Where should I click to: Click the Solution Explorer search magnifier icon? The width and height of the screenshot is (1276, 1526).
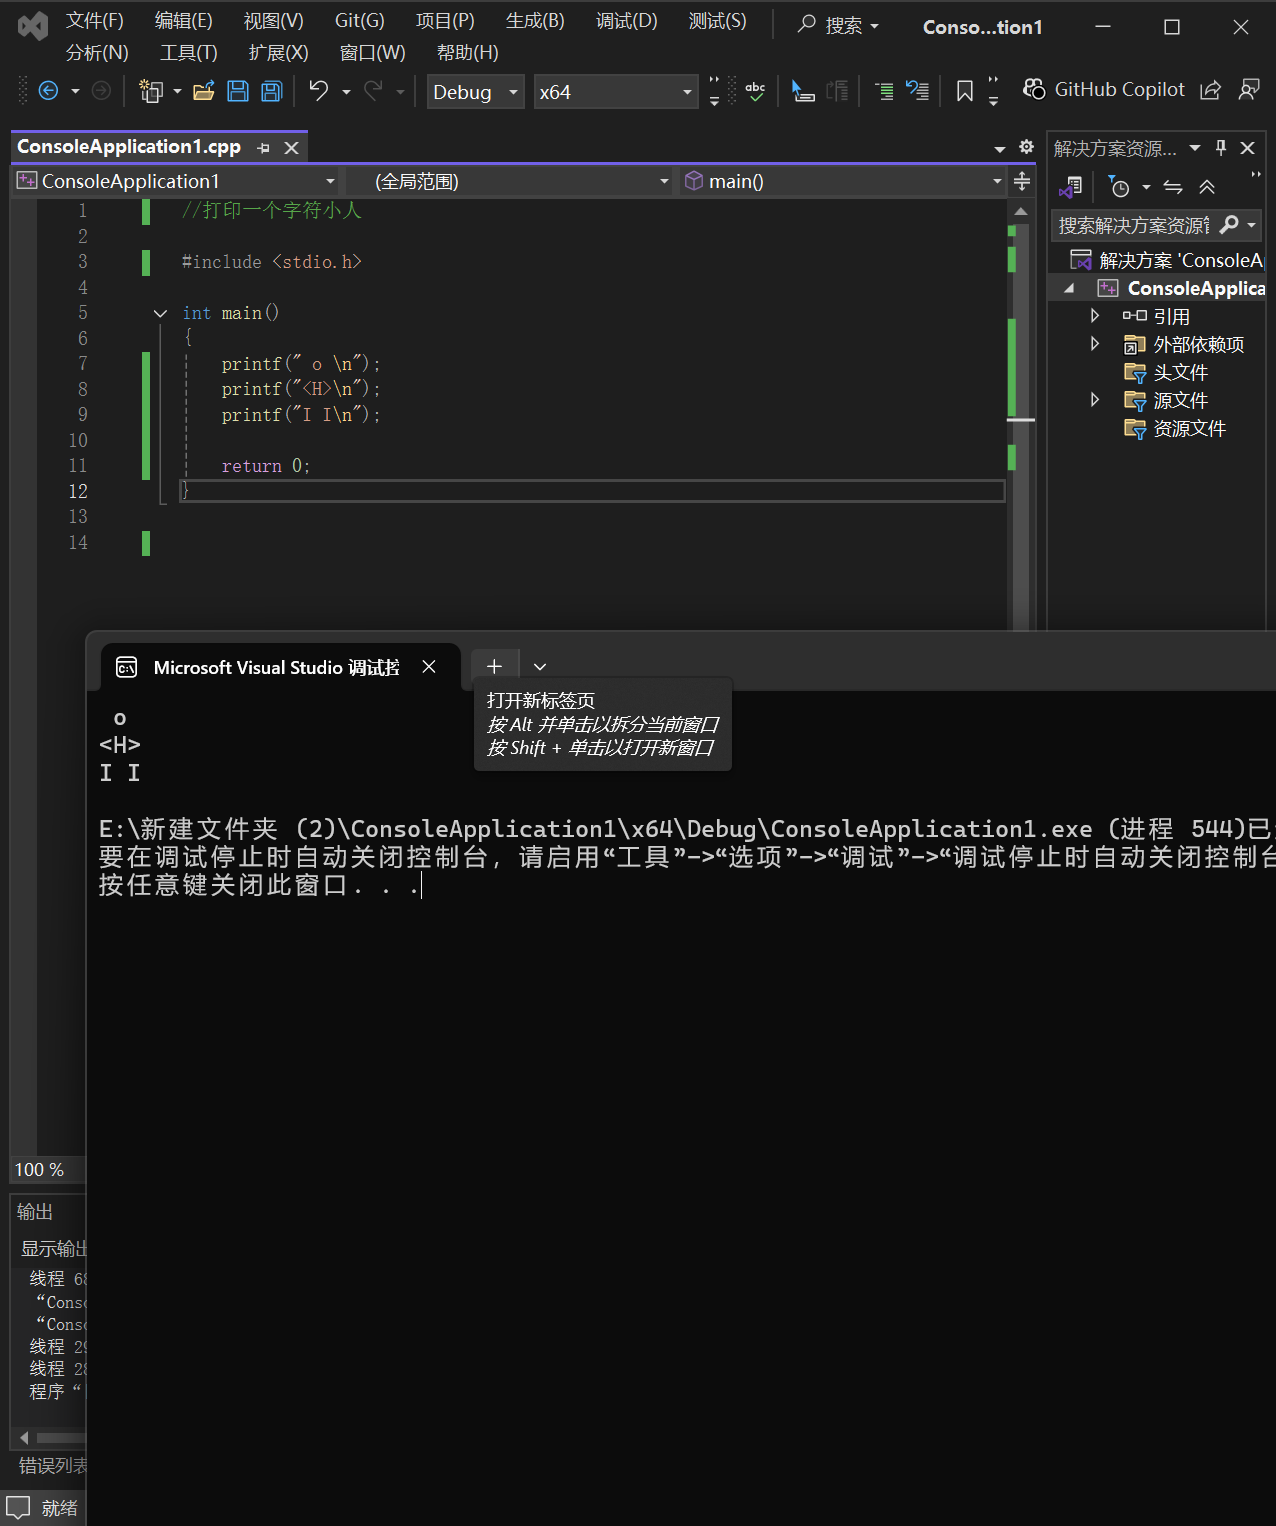coord(1229,225)
